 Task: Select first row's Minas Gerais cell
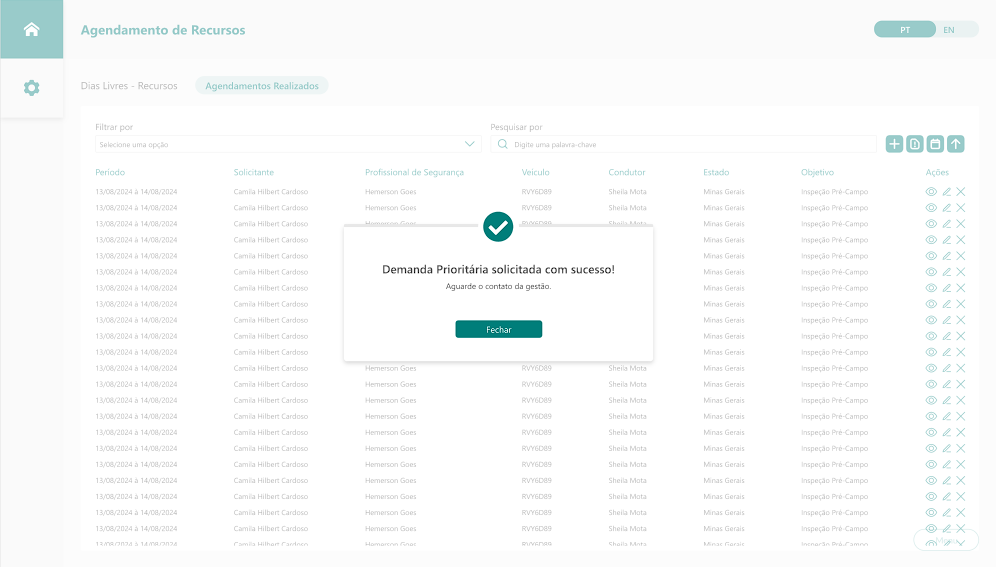tap(723, 192)
